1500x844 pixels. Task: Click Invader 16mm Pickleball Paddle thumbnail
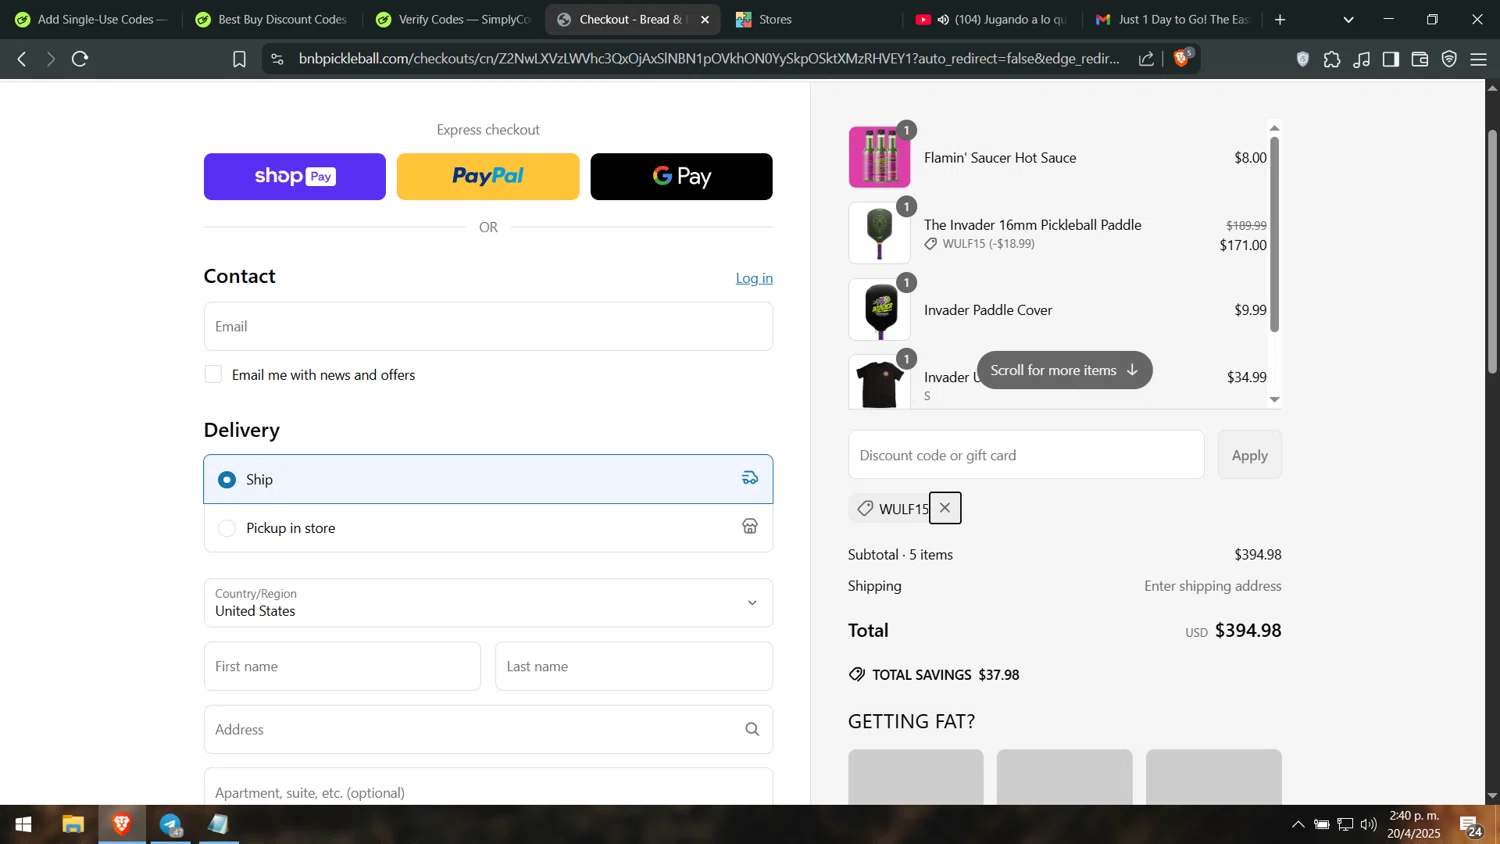[880, 233]
